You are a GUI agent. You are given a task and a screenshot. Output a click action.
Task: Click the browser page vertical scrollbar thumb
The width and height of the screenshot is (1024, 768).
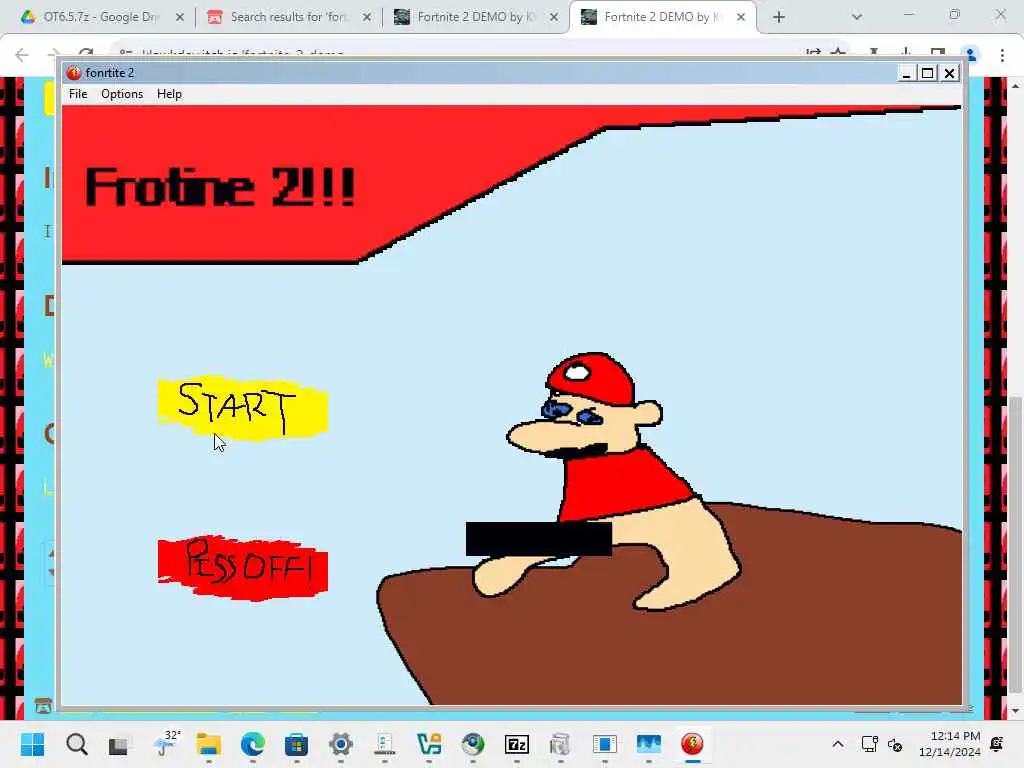pyautogui.click(x=1015, y=545)
